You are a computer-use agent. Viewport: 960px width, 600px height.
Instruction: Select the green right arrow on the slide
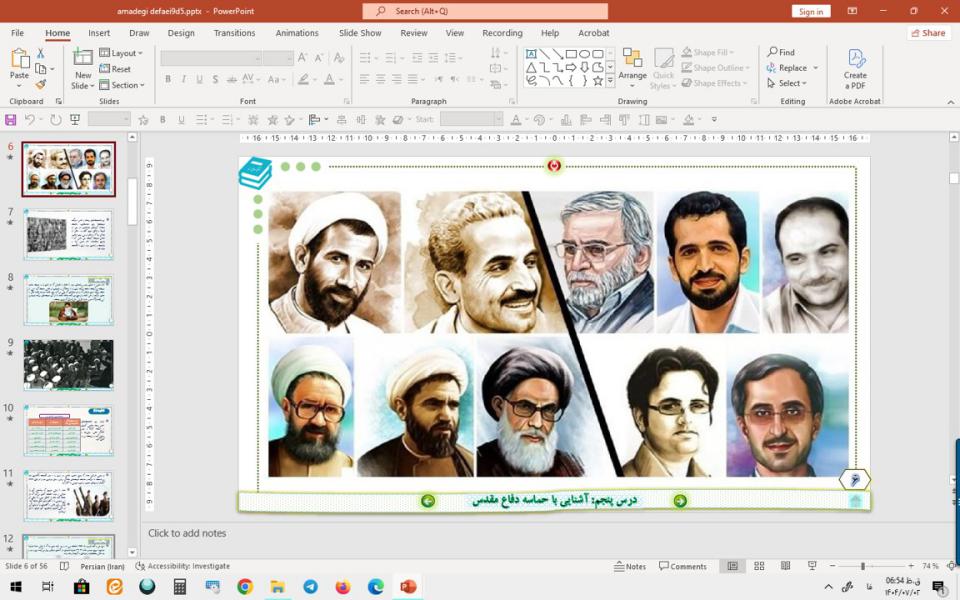(680, 501)
